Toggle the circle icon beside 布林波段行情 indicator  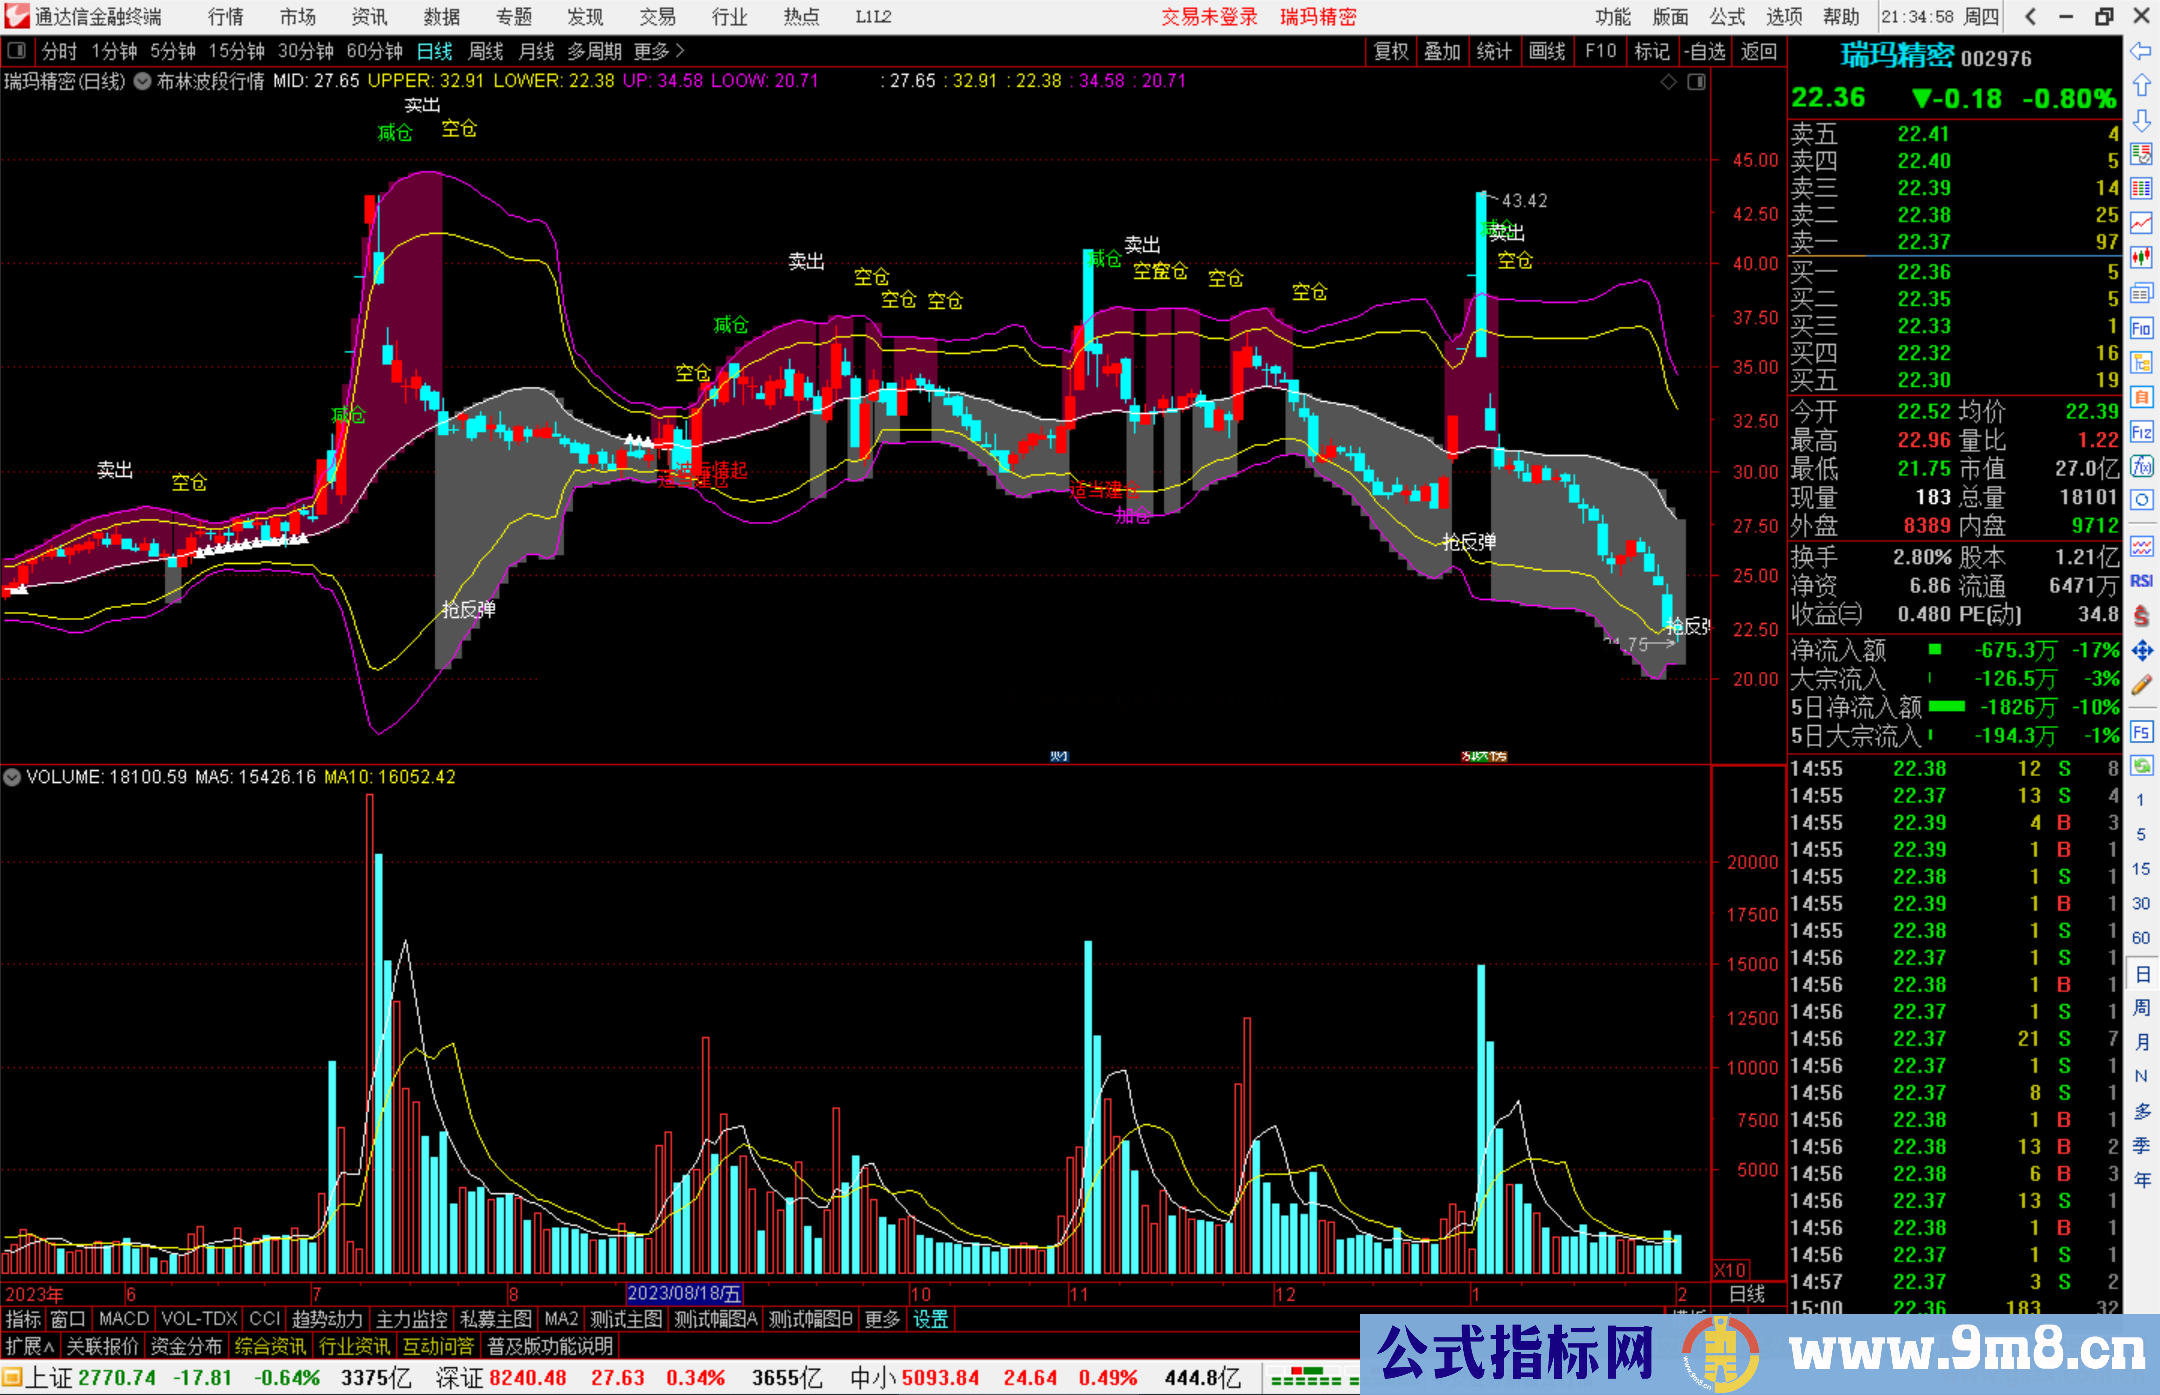143,81
